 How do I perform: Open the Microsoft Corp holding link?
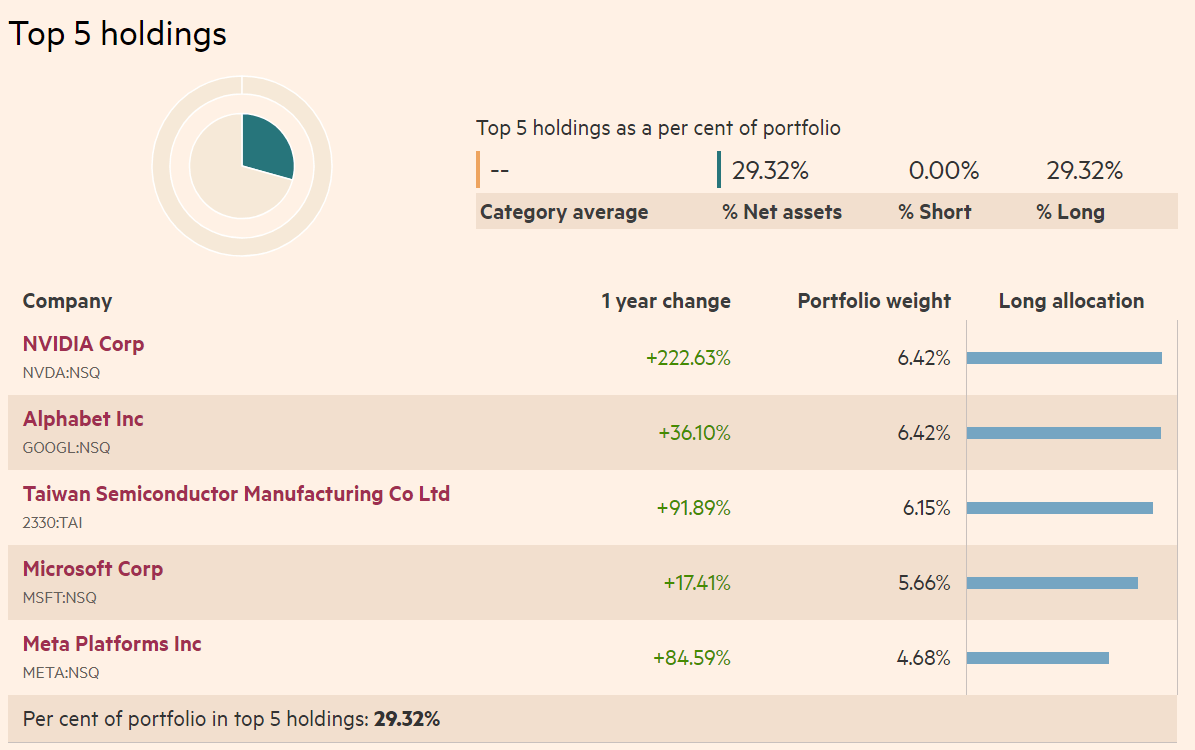[x=92, y=569]
